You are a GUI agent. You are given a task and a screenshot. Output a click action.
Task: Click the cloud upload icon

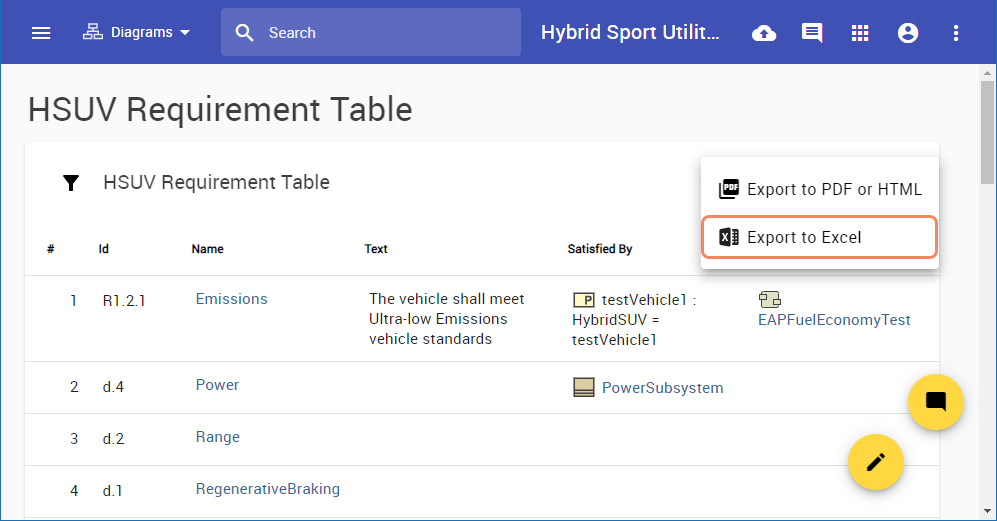[764, 33]
